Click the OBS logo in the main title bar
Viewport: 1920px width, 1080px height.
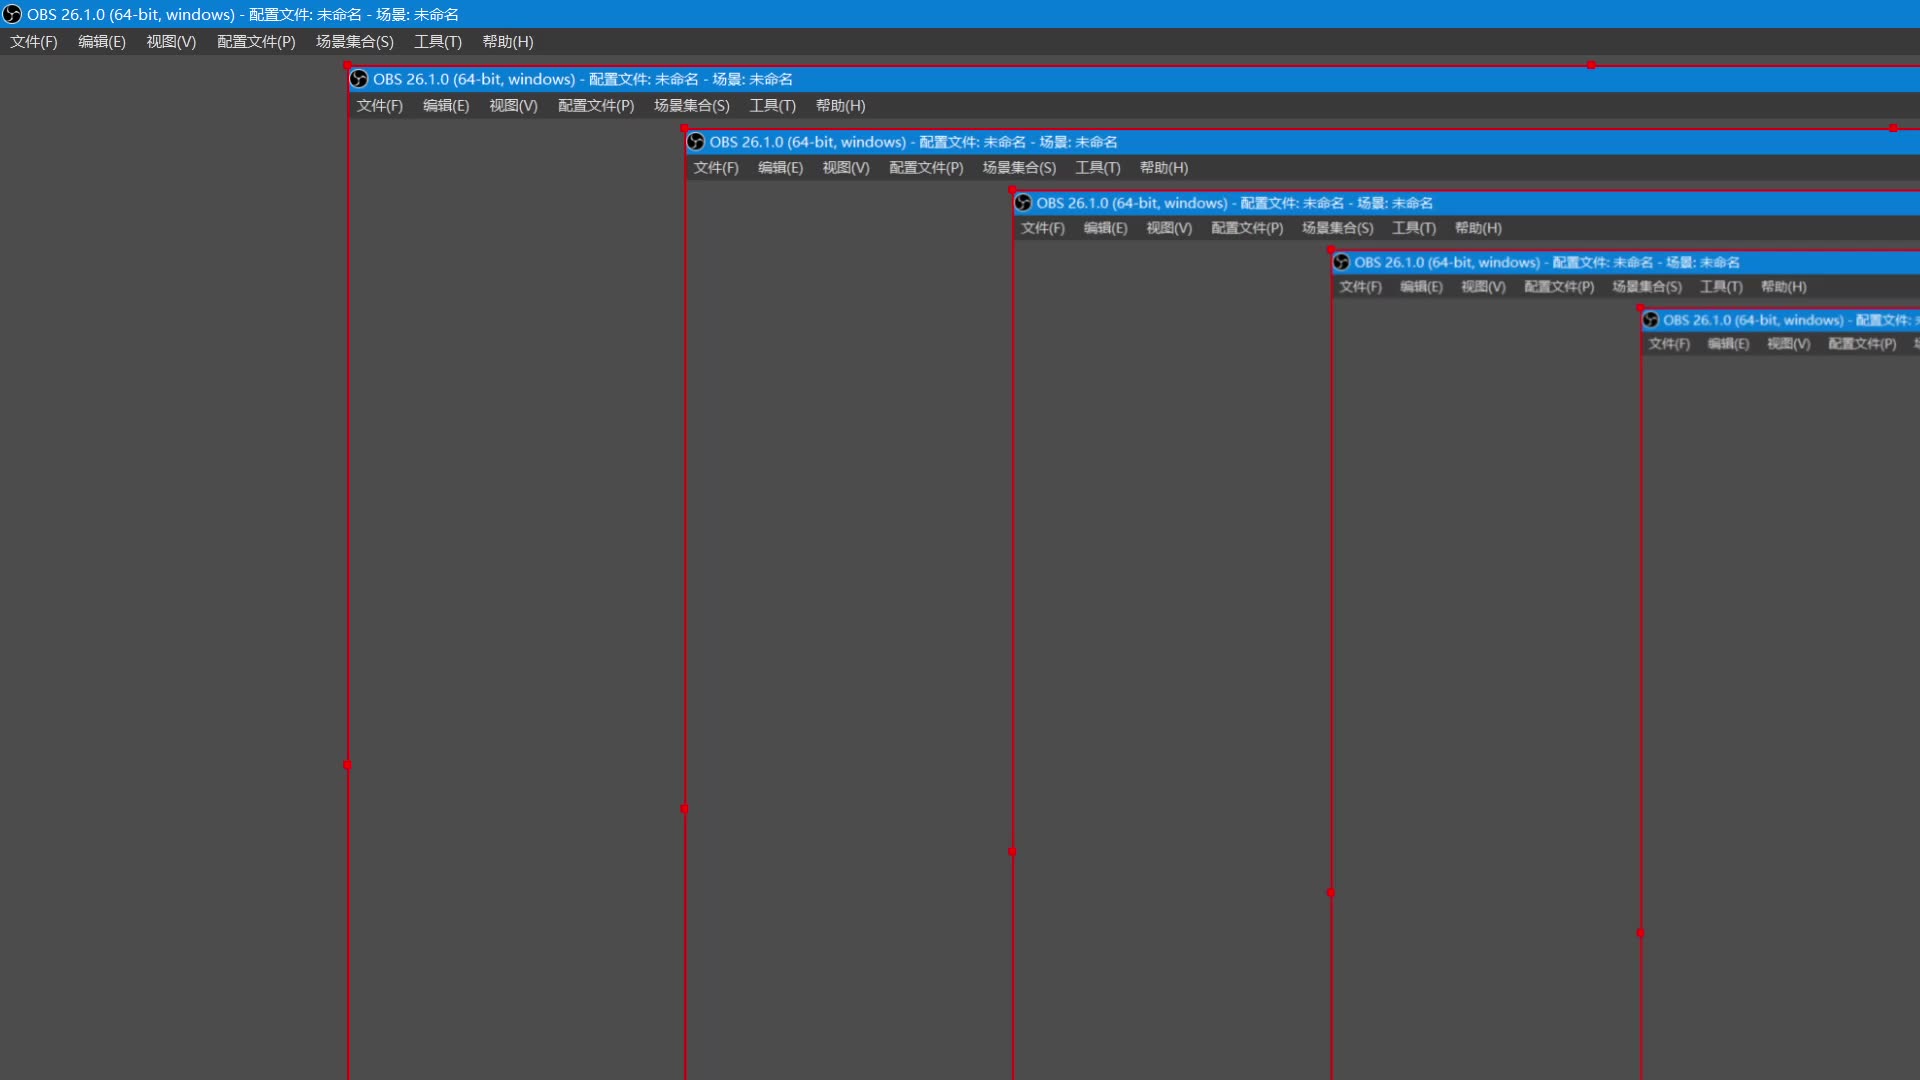pos(12,14)
